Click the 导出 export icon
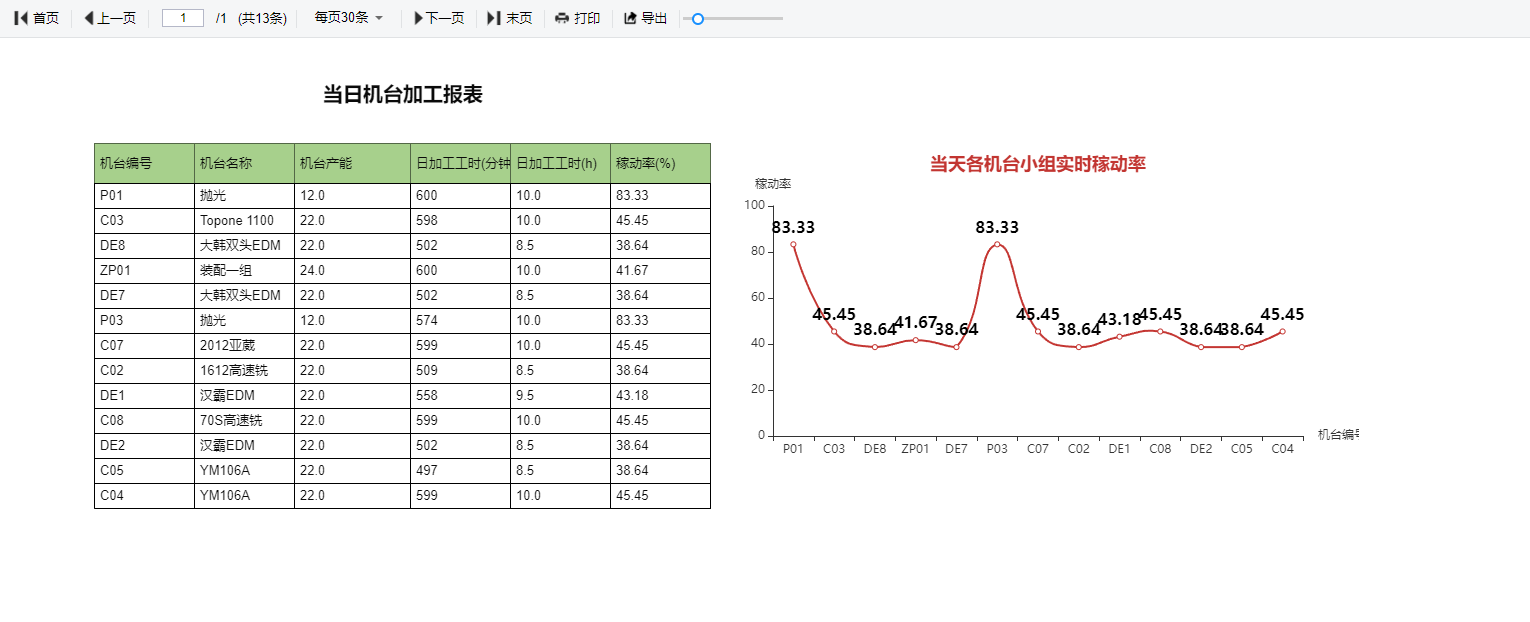 [x=630, y=18]
